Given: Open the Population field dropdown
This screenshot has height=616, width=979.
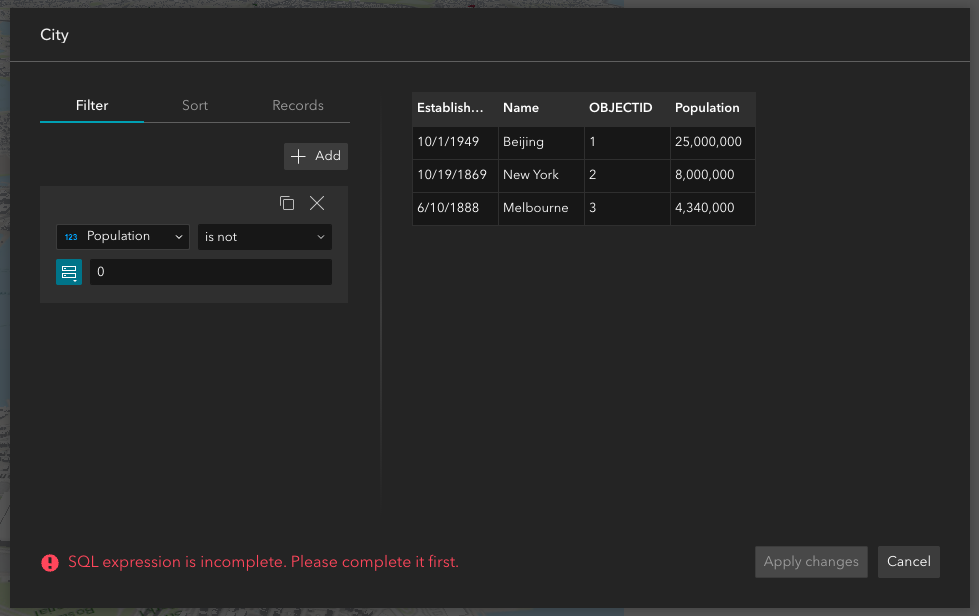Looking at the screenshot, I should 123,236.
